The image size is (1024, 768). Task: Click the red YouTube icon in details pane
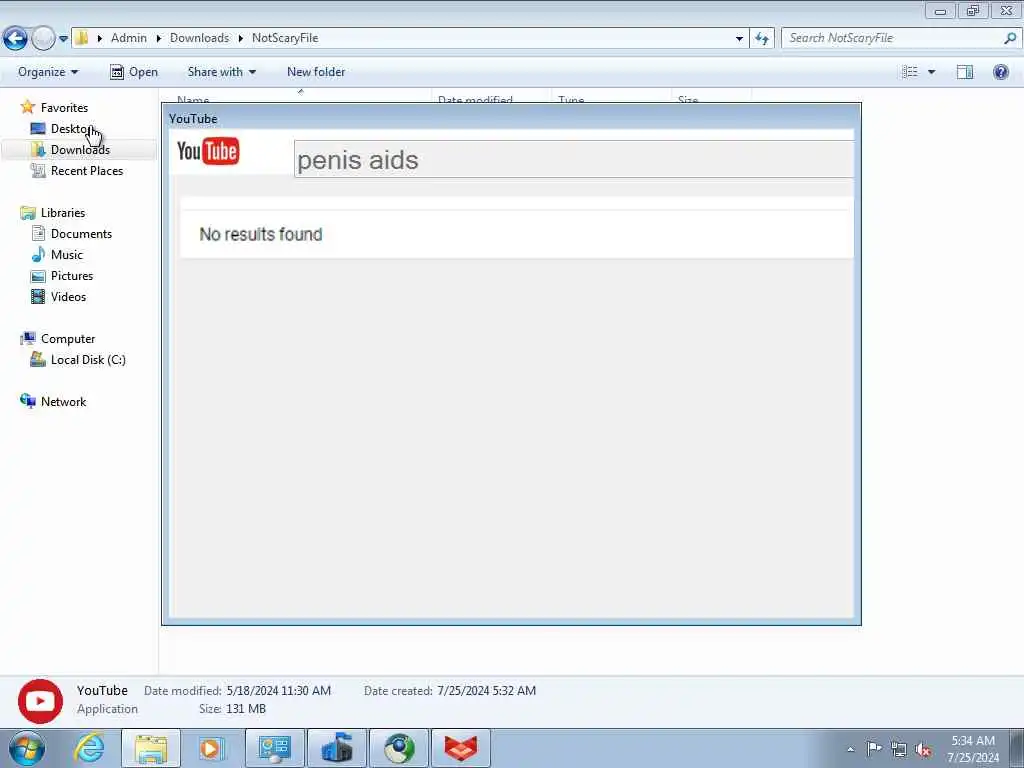[x=40, y=701]
